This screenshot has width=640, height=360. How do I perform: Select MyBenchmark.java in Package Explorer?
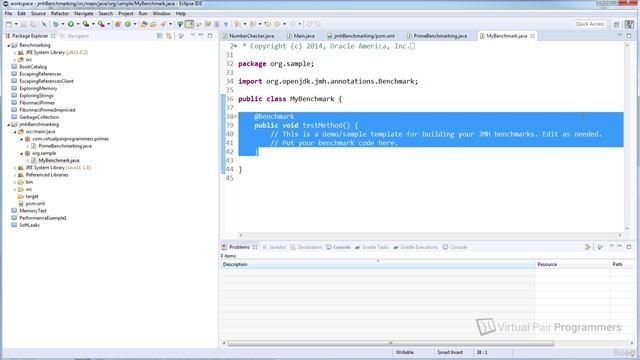59,160
